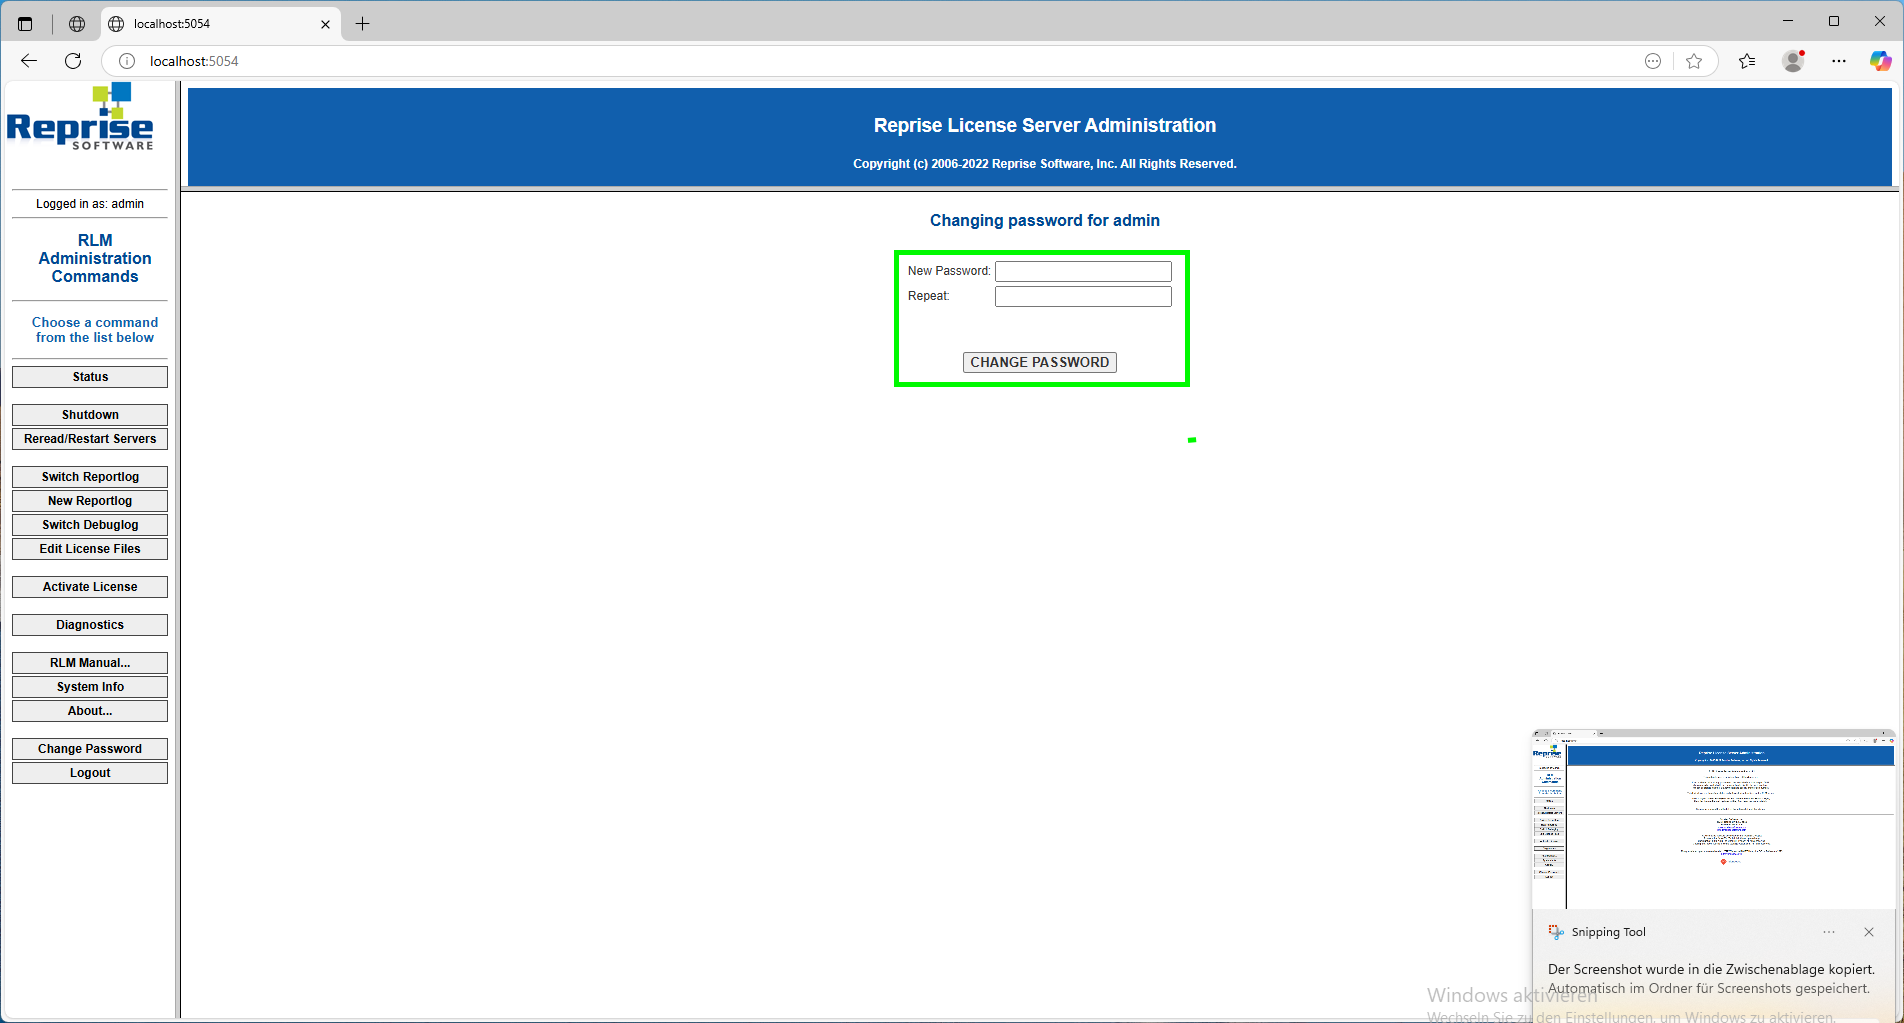Click the Shutdown button
Viewport: 1904px width, 1023px height.
[90, 415]
